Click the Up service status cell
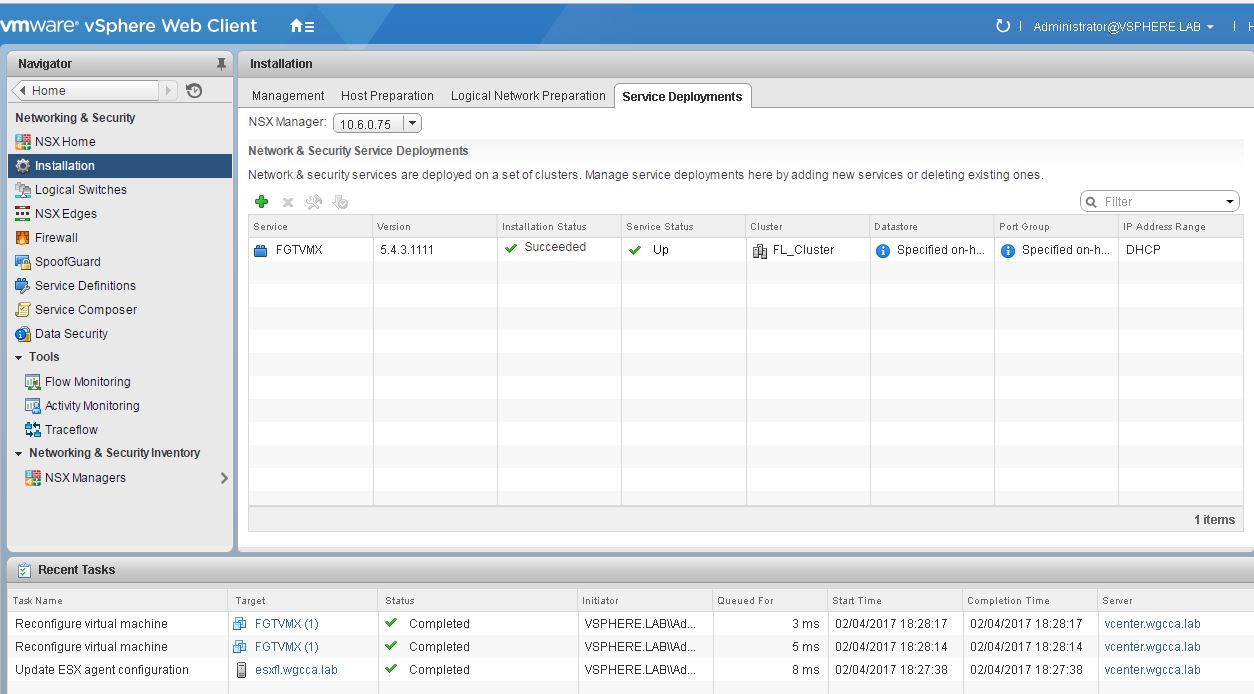Image resolution: width=1254 pixels, height=694 pixels. 683,250
